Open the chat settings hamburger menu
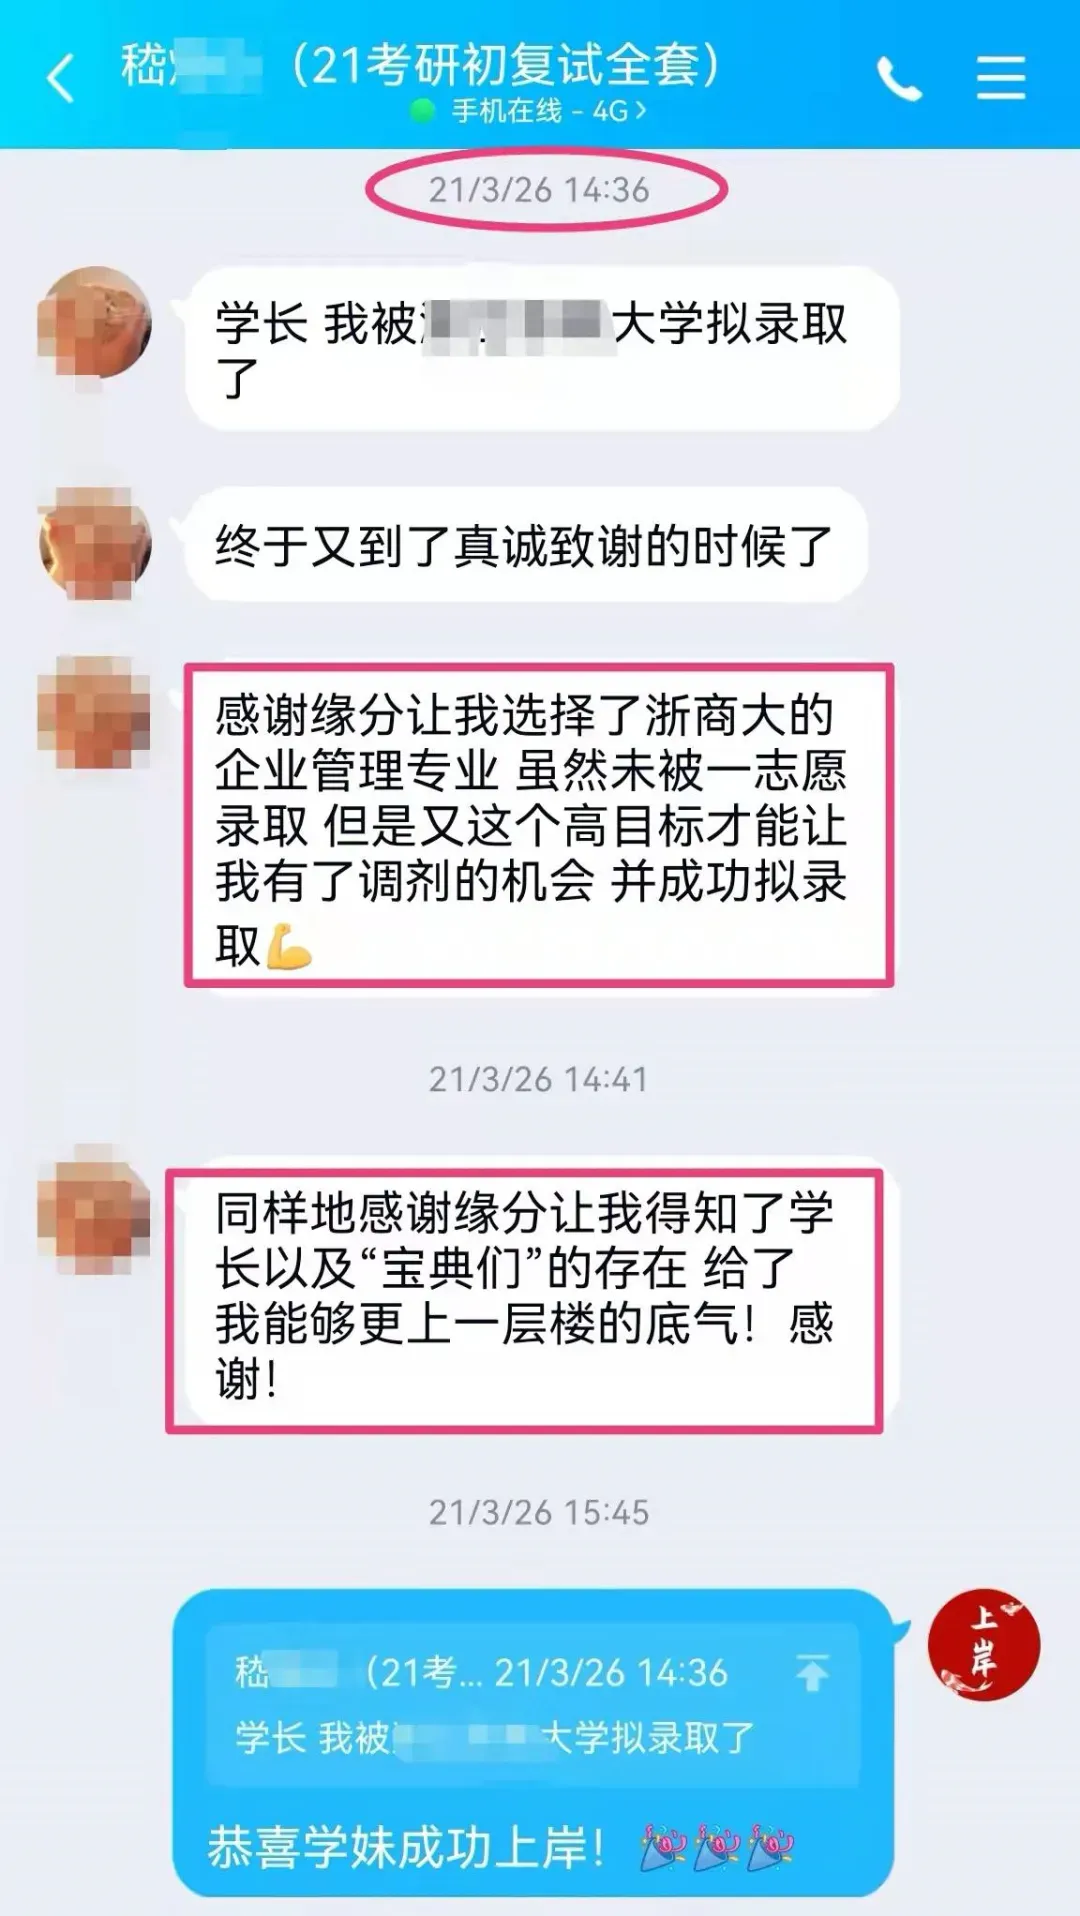This screenshot has height=1916, width=1080. [1001, 78]
